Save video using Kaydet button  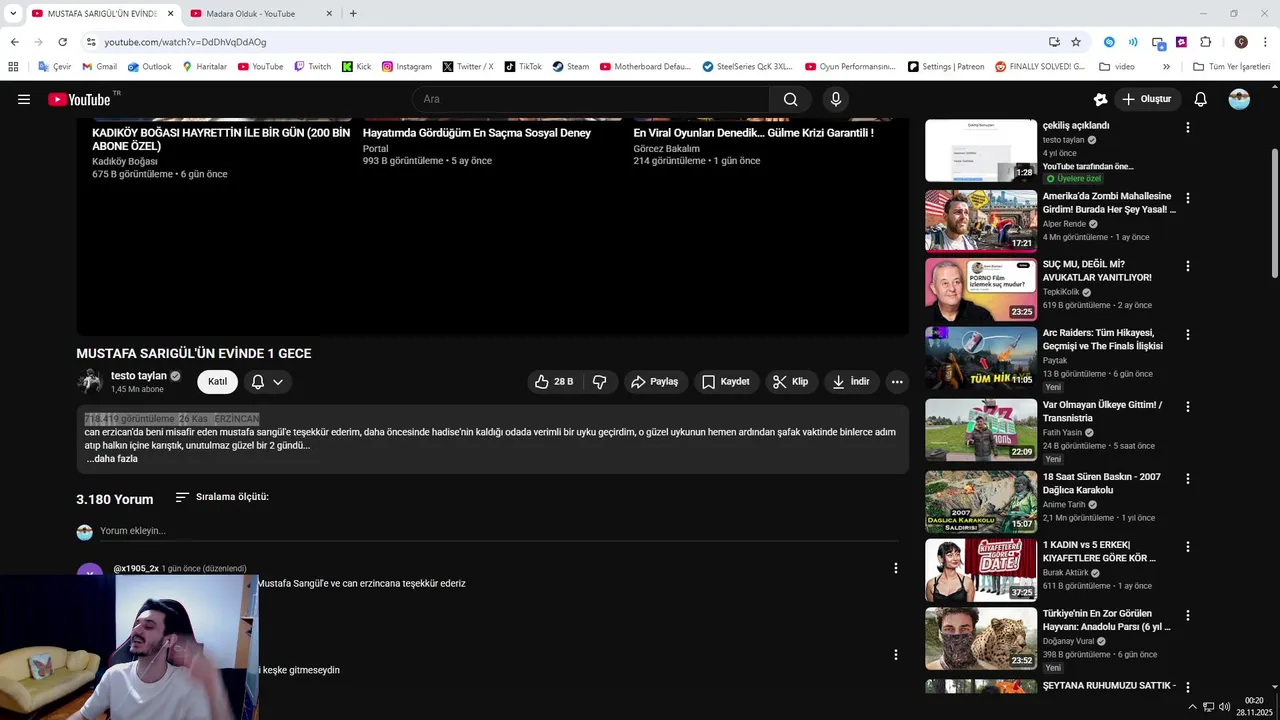(x=726, y=381)
